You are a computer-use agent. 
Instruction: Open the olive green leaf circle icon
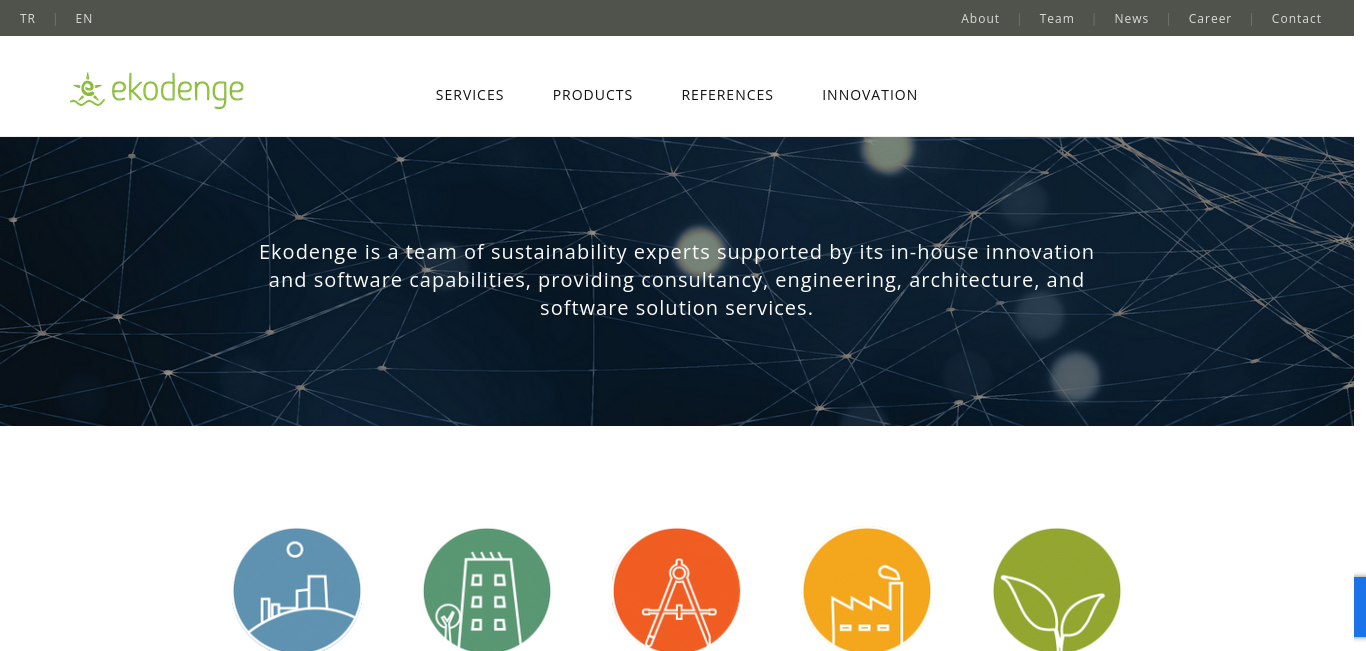point(1057,590)
